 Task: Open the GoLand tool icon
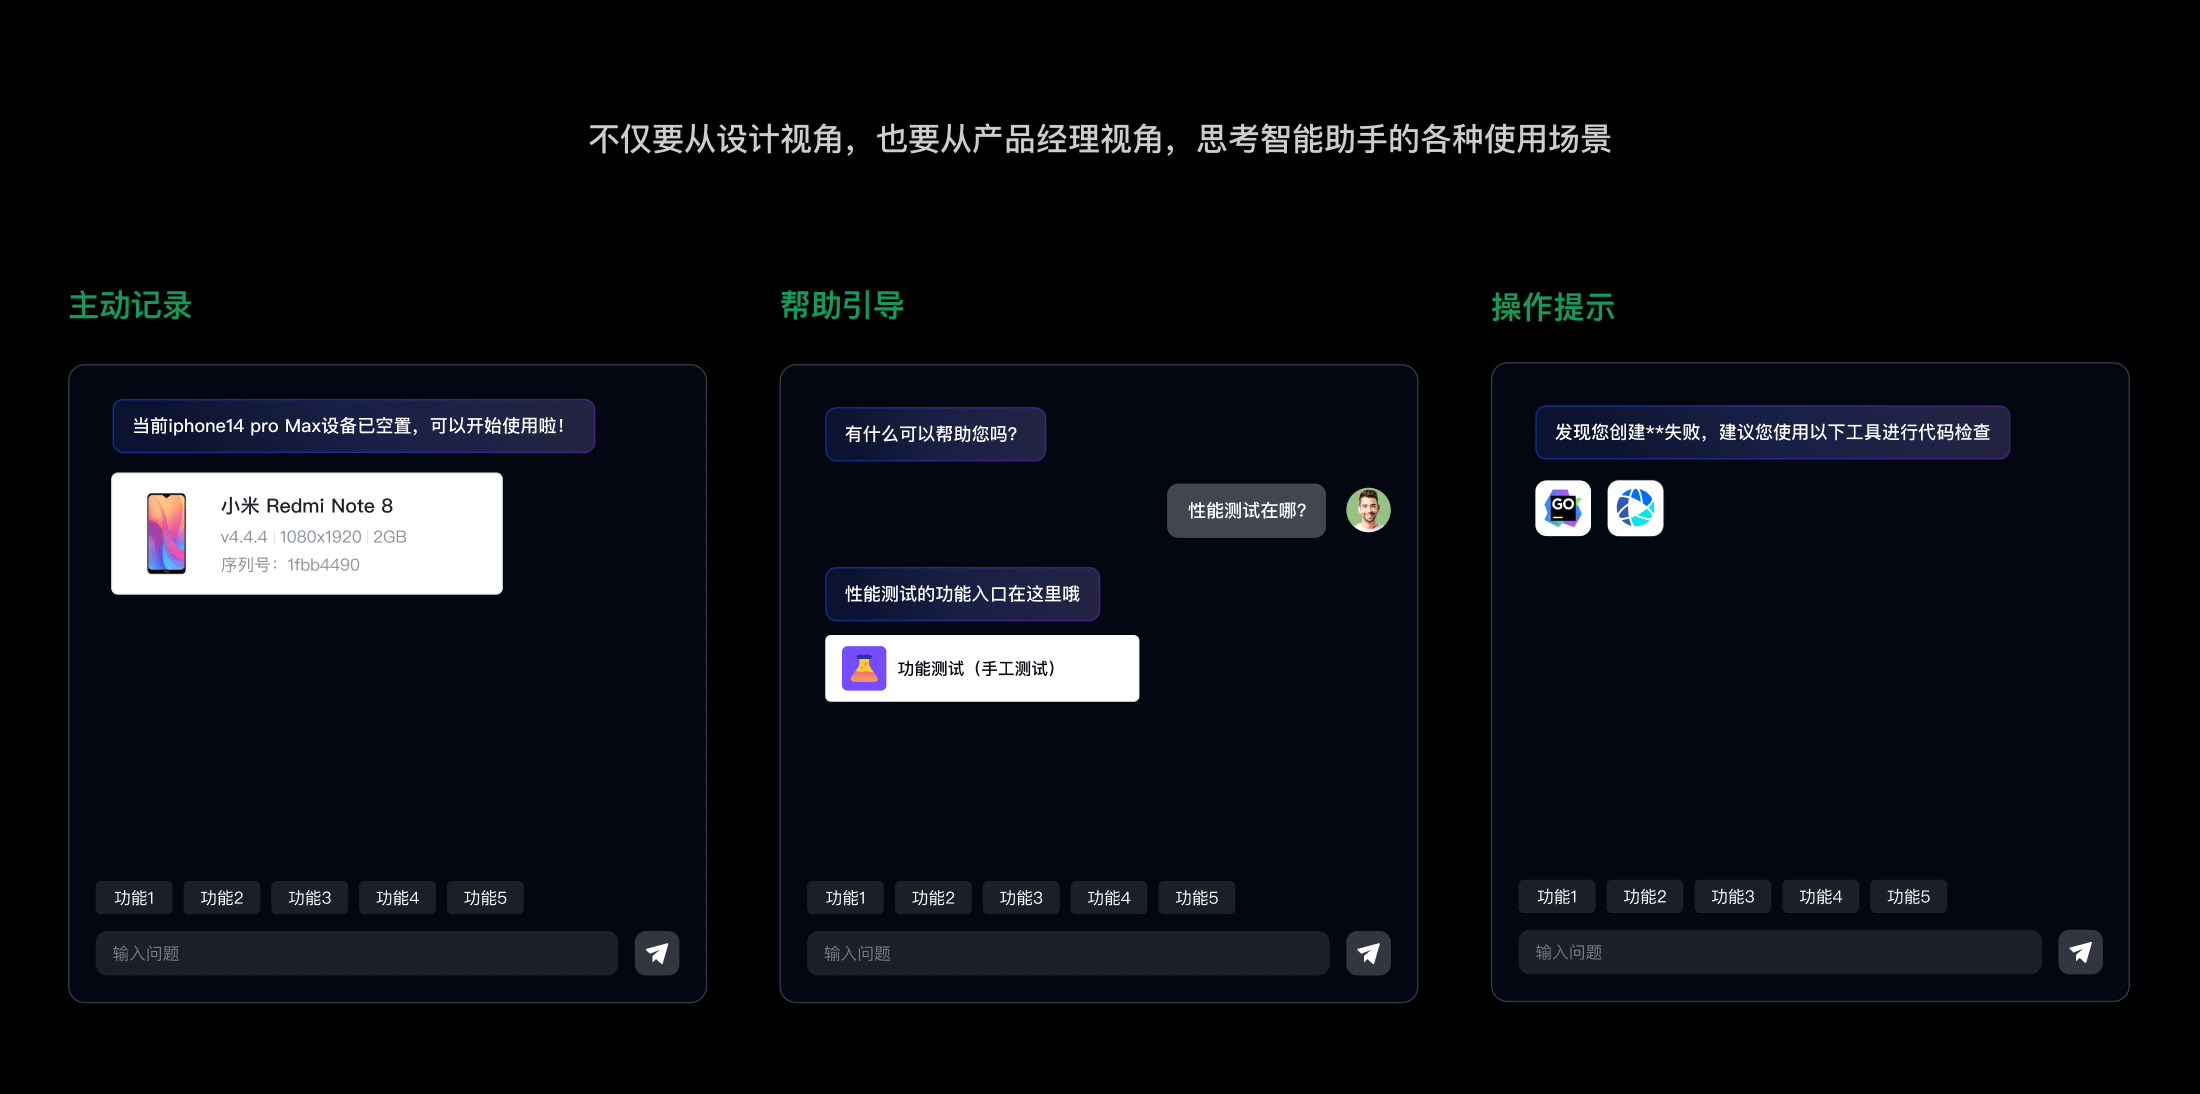[x=1563, y=508]
